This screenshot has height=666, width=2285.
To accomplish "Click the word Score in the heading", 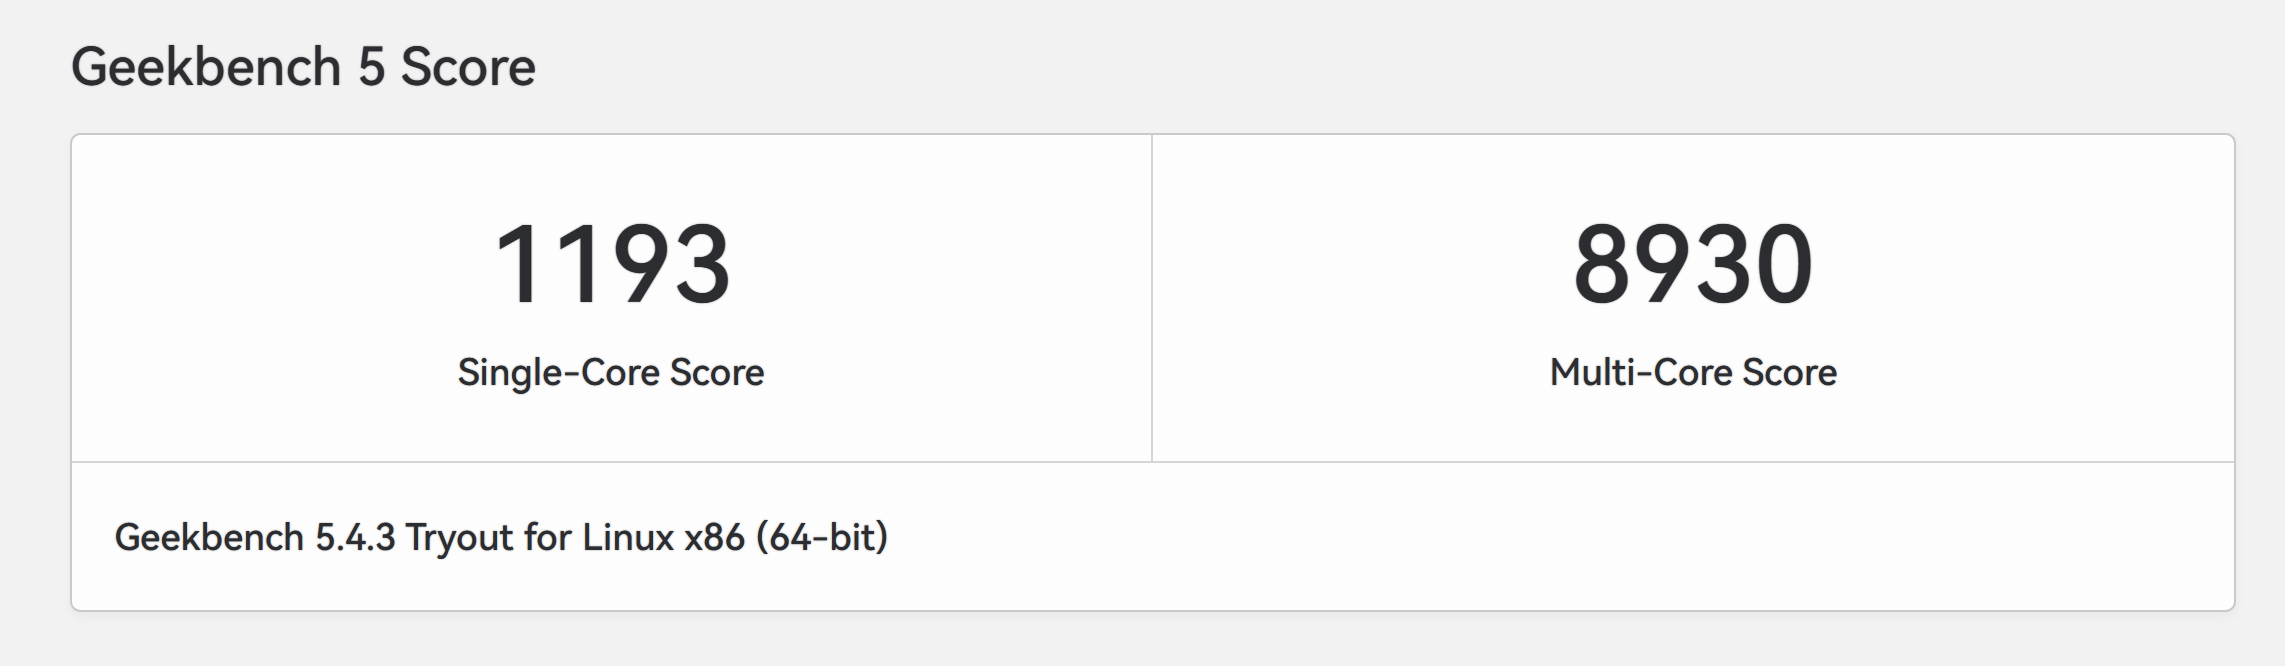I will 468,68.
